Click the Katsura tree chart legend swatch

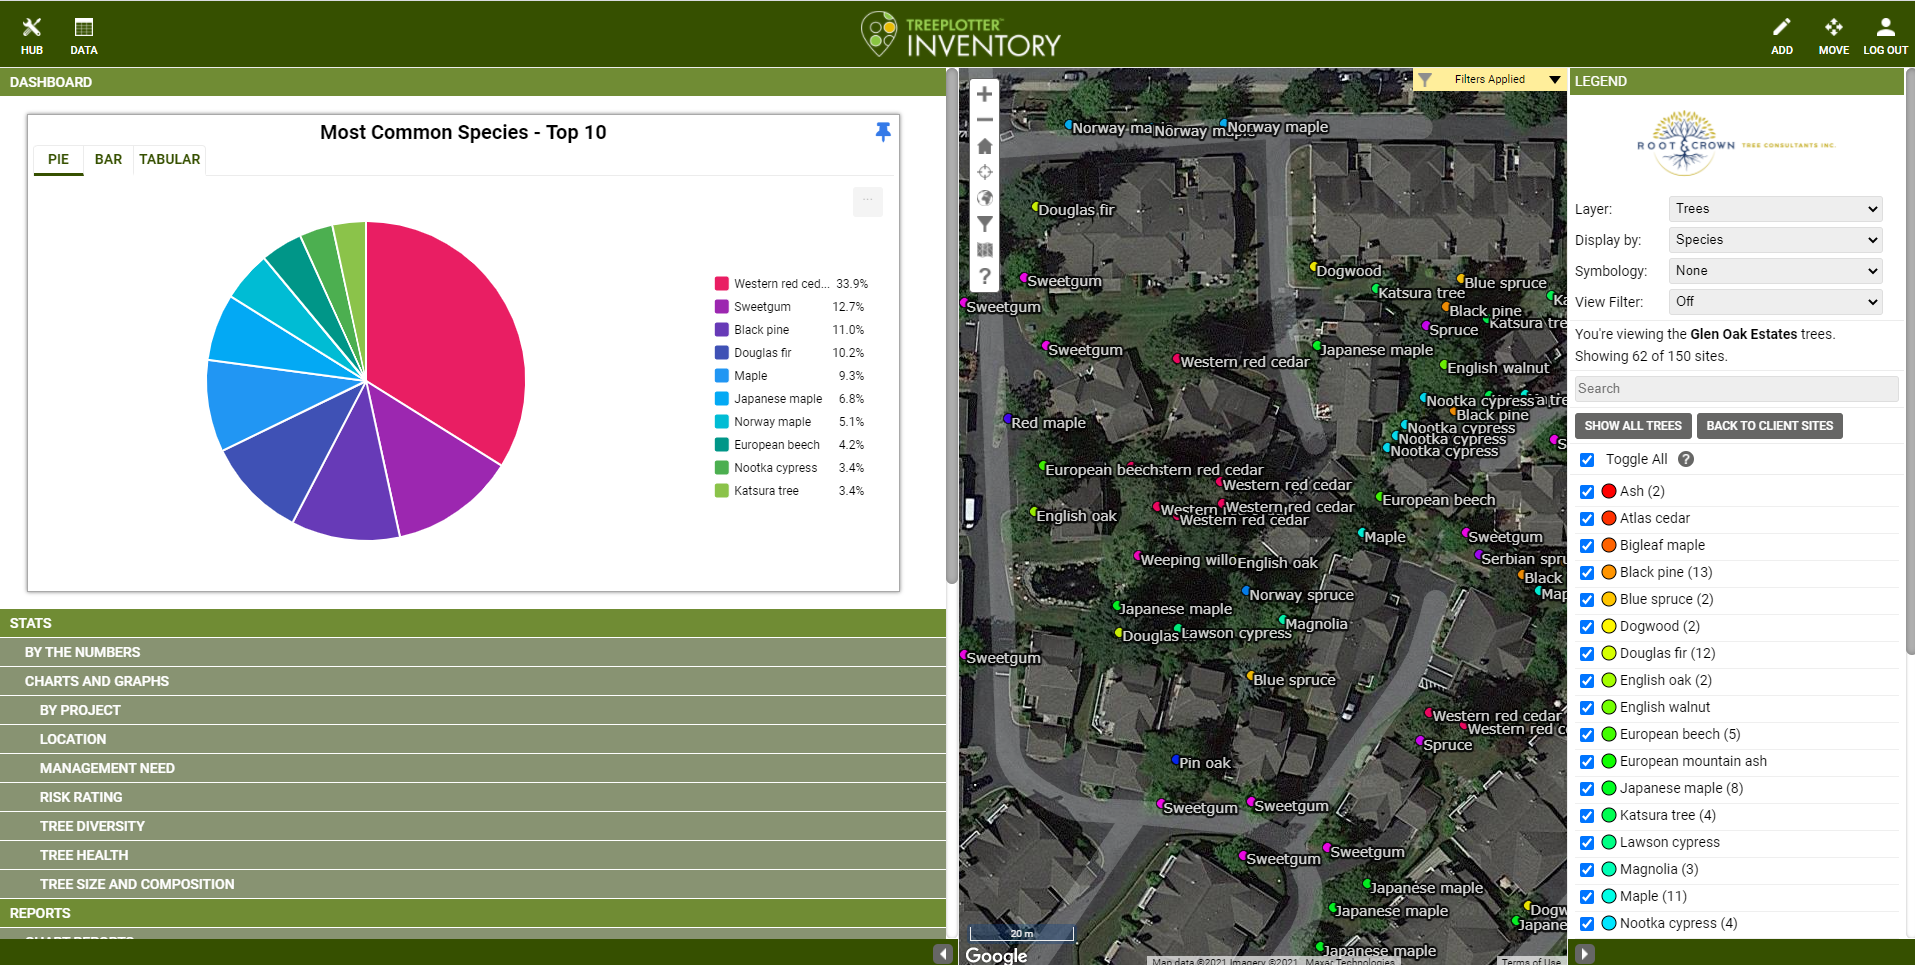coord(721,491)
